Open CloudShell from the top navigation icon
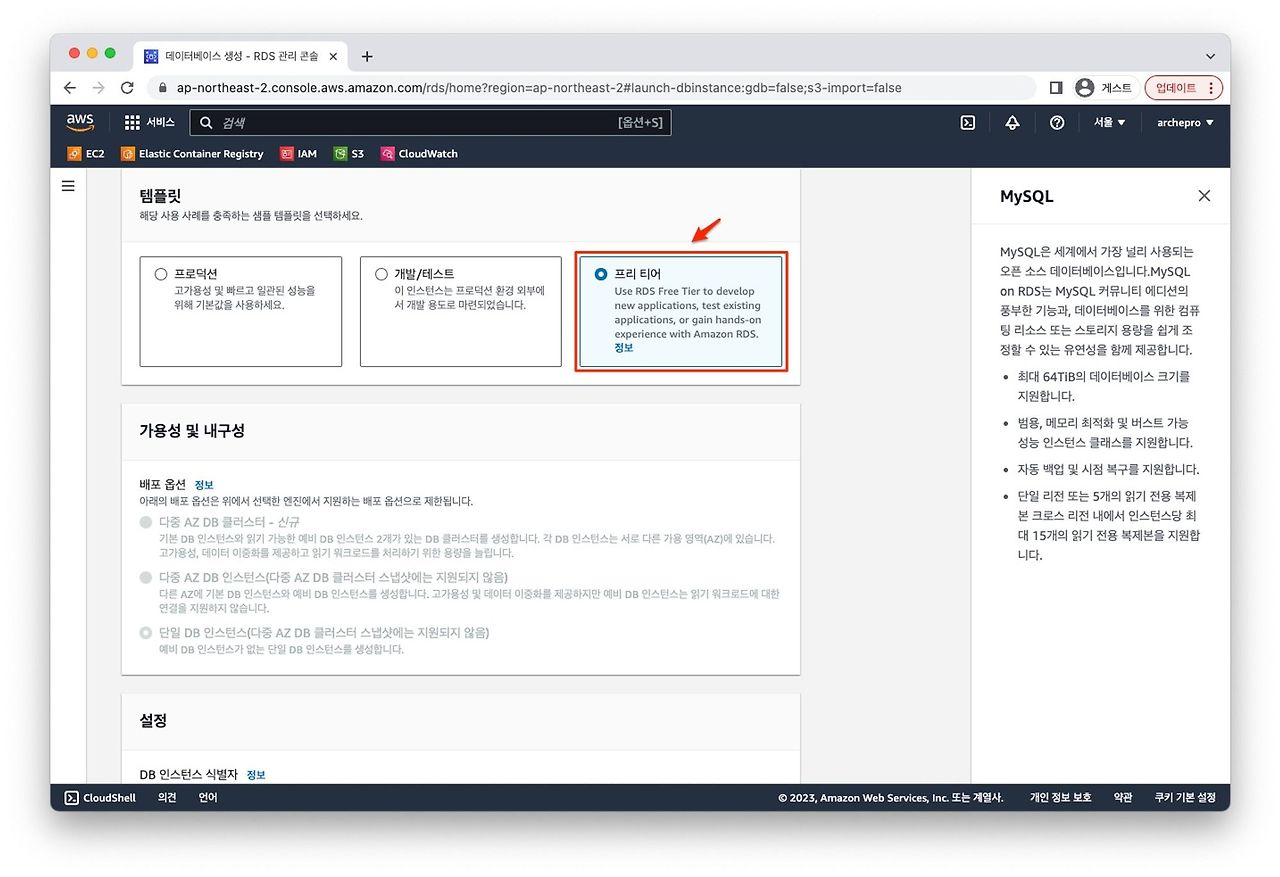 click(x=967, y=122)
